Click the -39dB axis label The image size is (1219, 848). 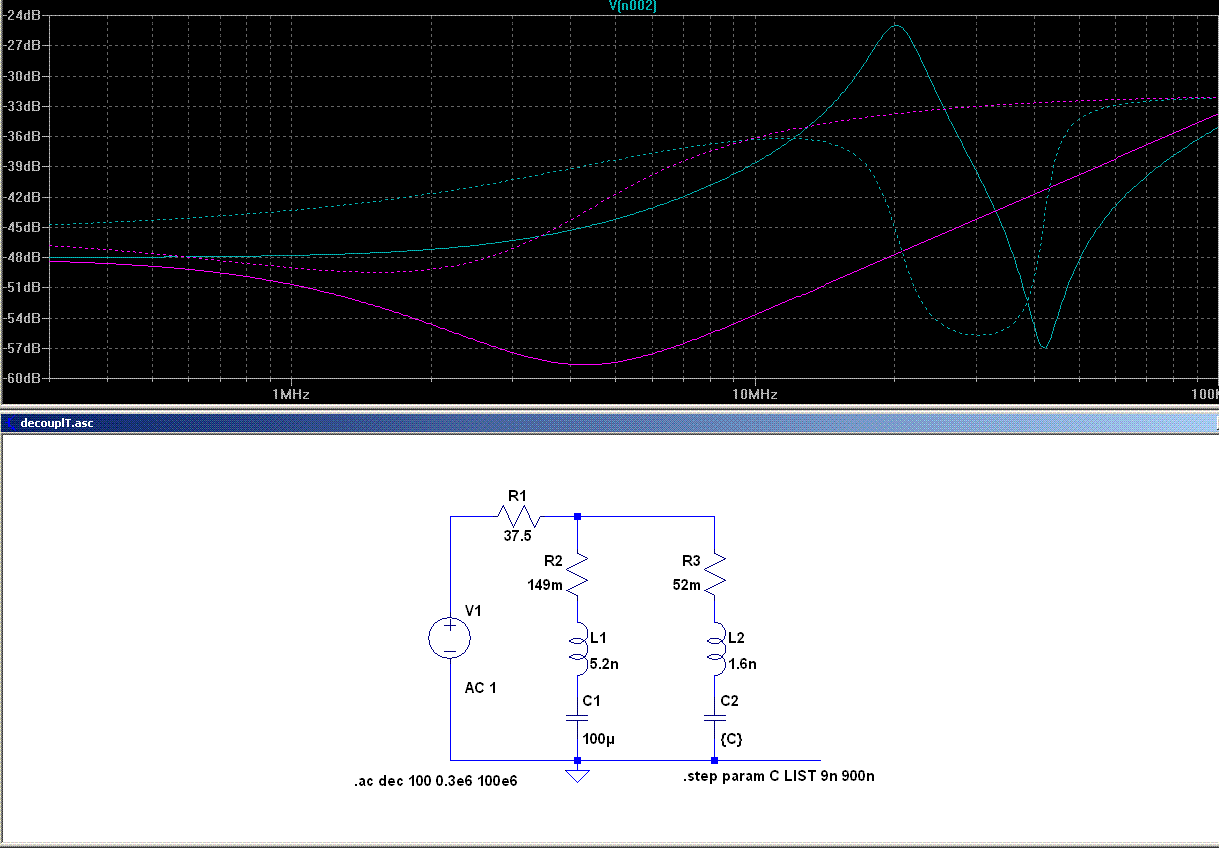point(21,166)
